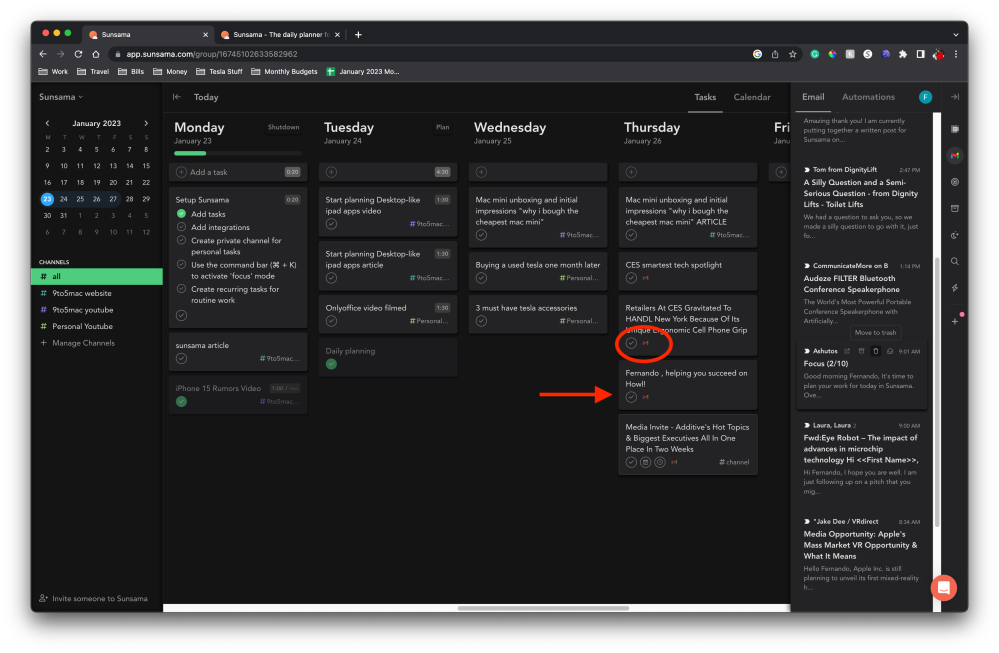Click Monday's green progress bar
This screenshot has height=653, width=999.
tap(190, 153)
